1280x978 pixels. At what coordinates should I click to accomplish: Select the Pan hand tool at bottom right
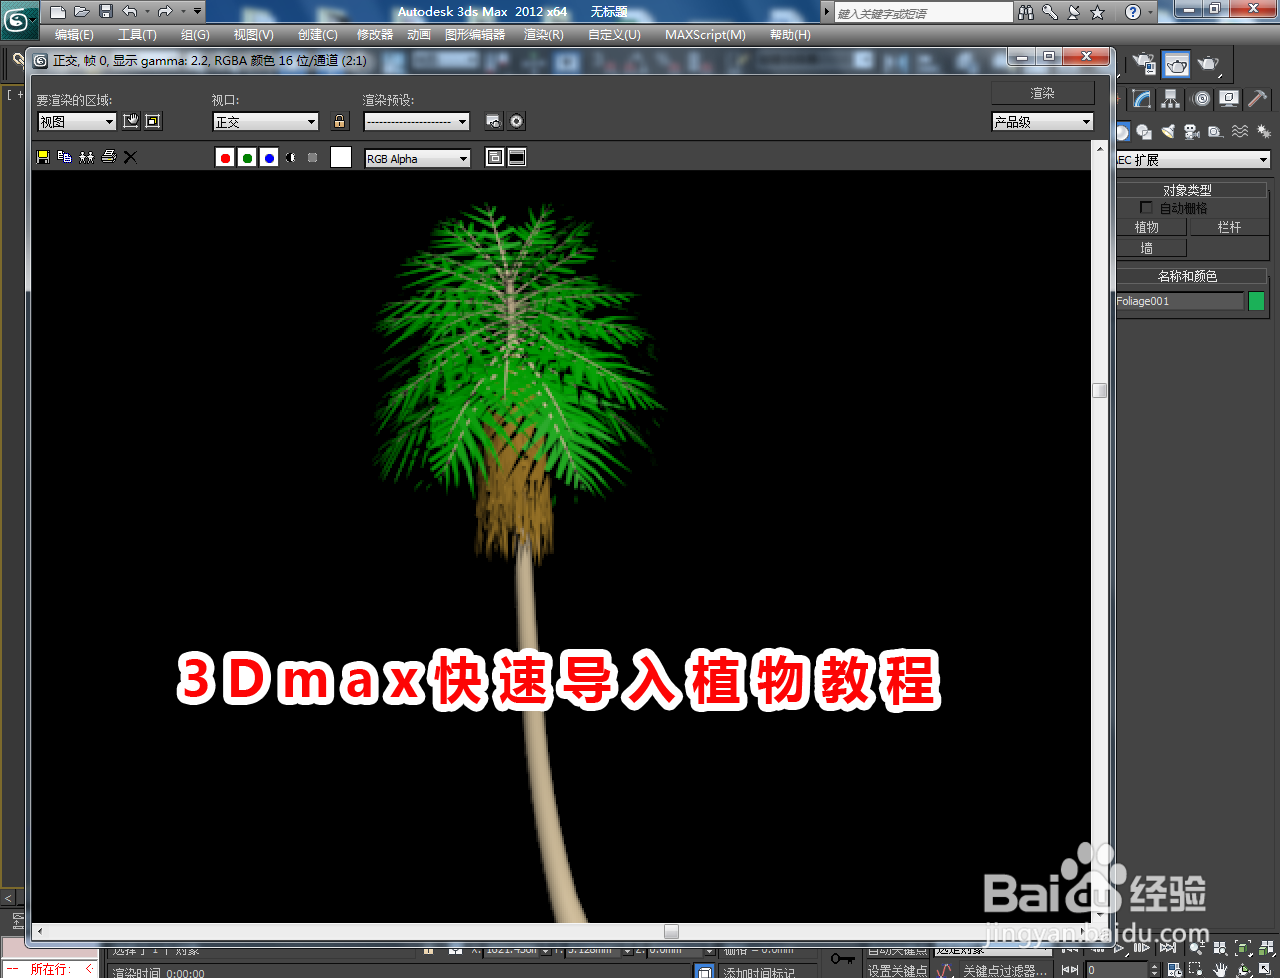pyautogui.click(x=1220, y=970)
